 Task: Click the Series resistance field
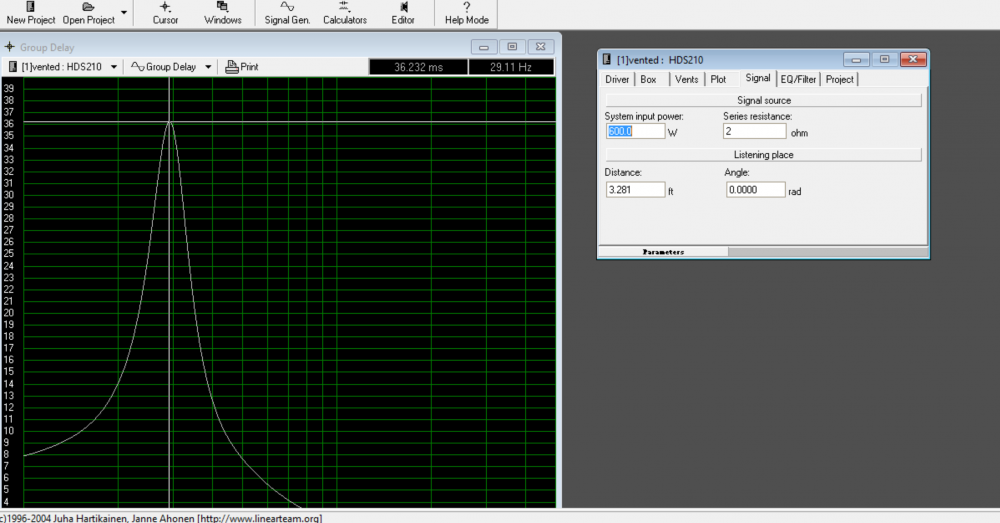coord(754,131)
